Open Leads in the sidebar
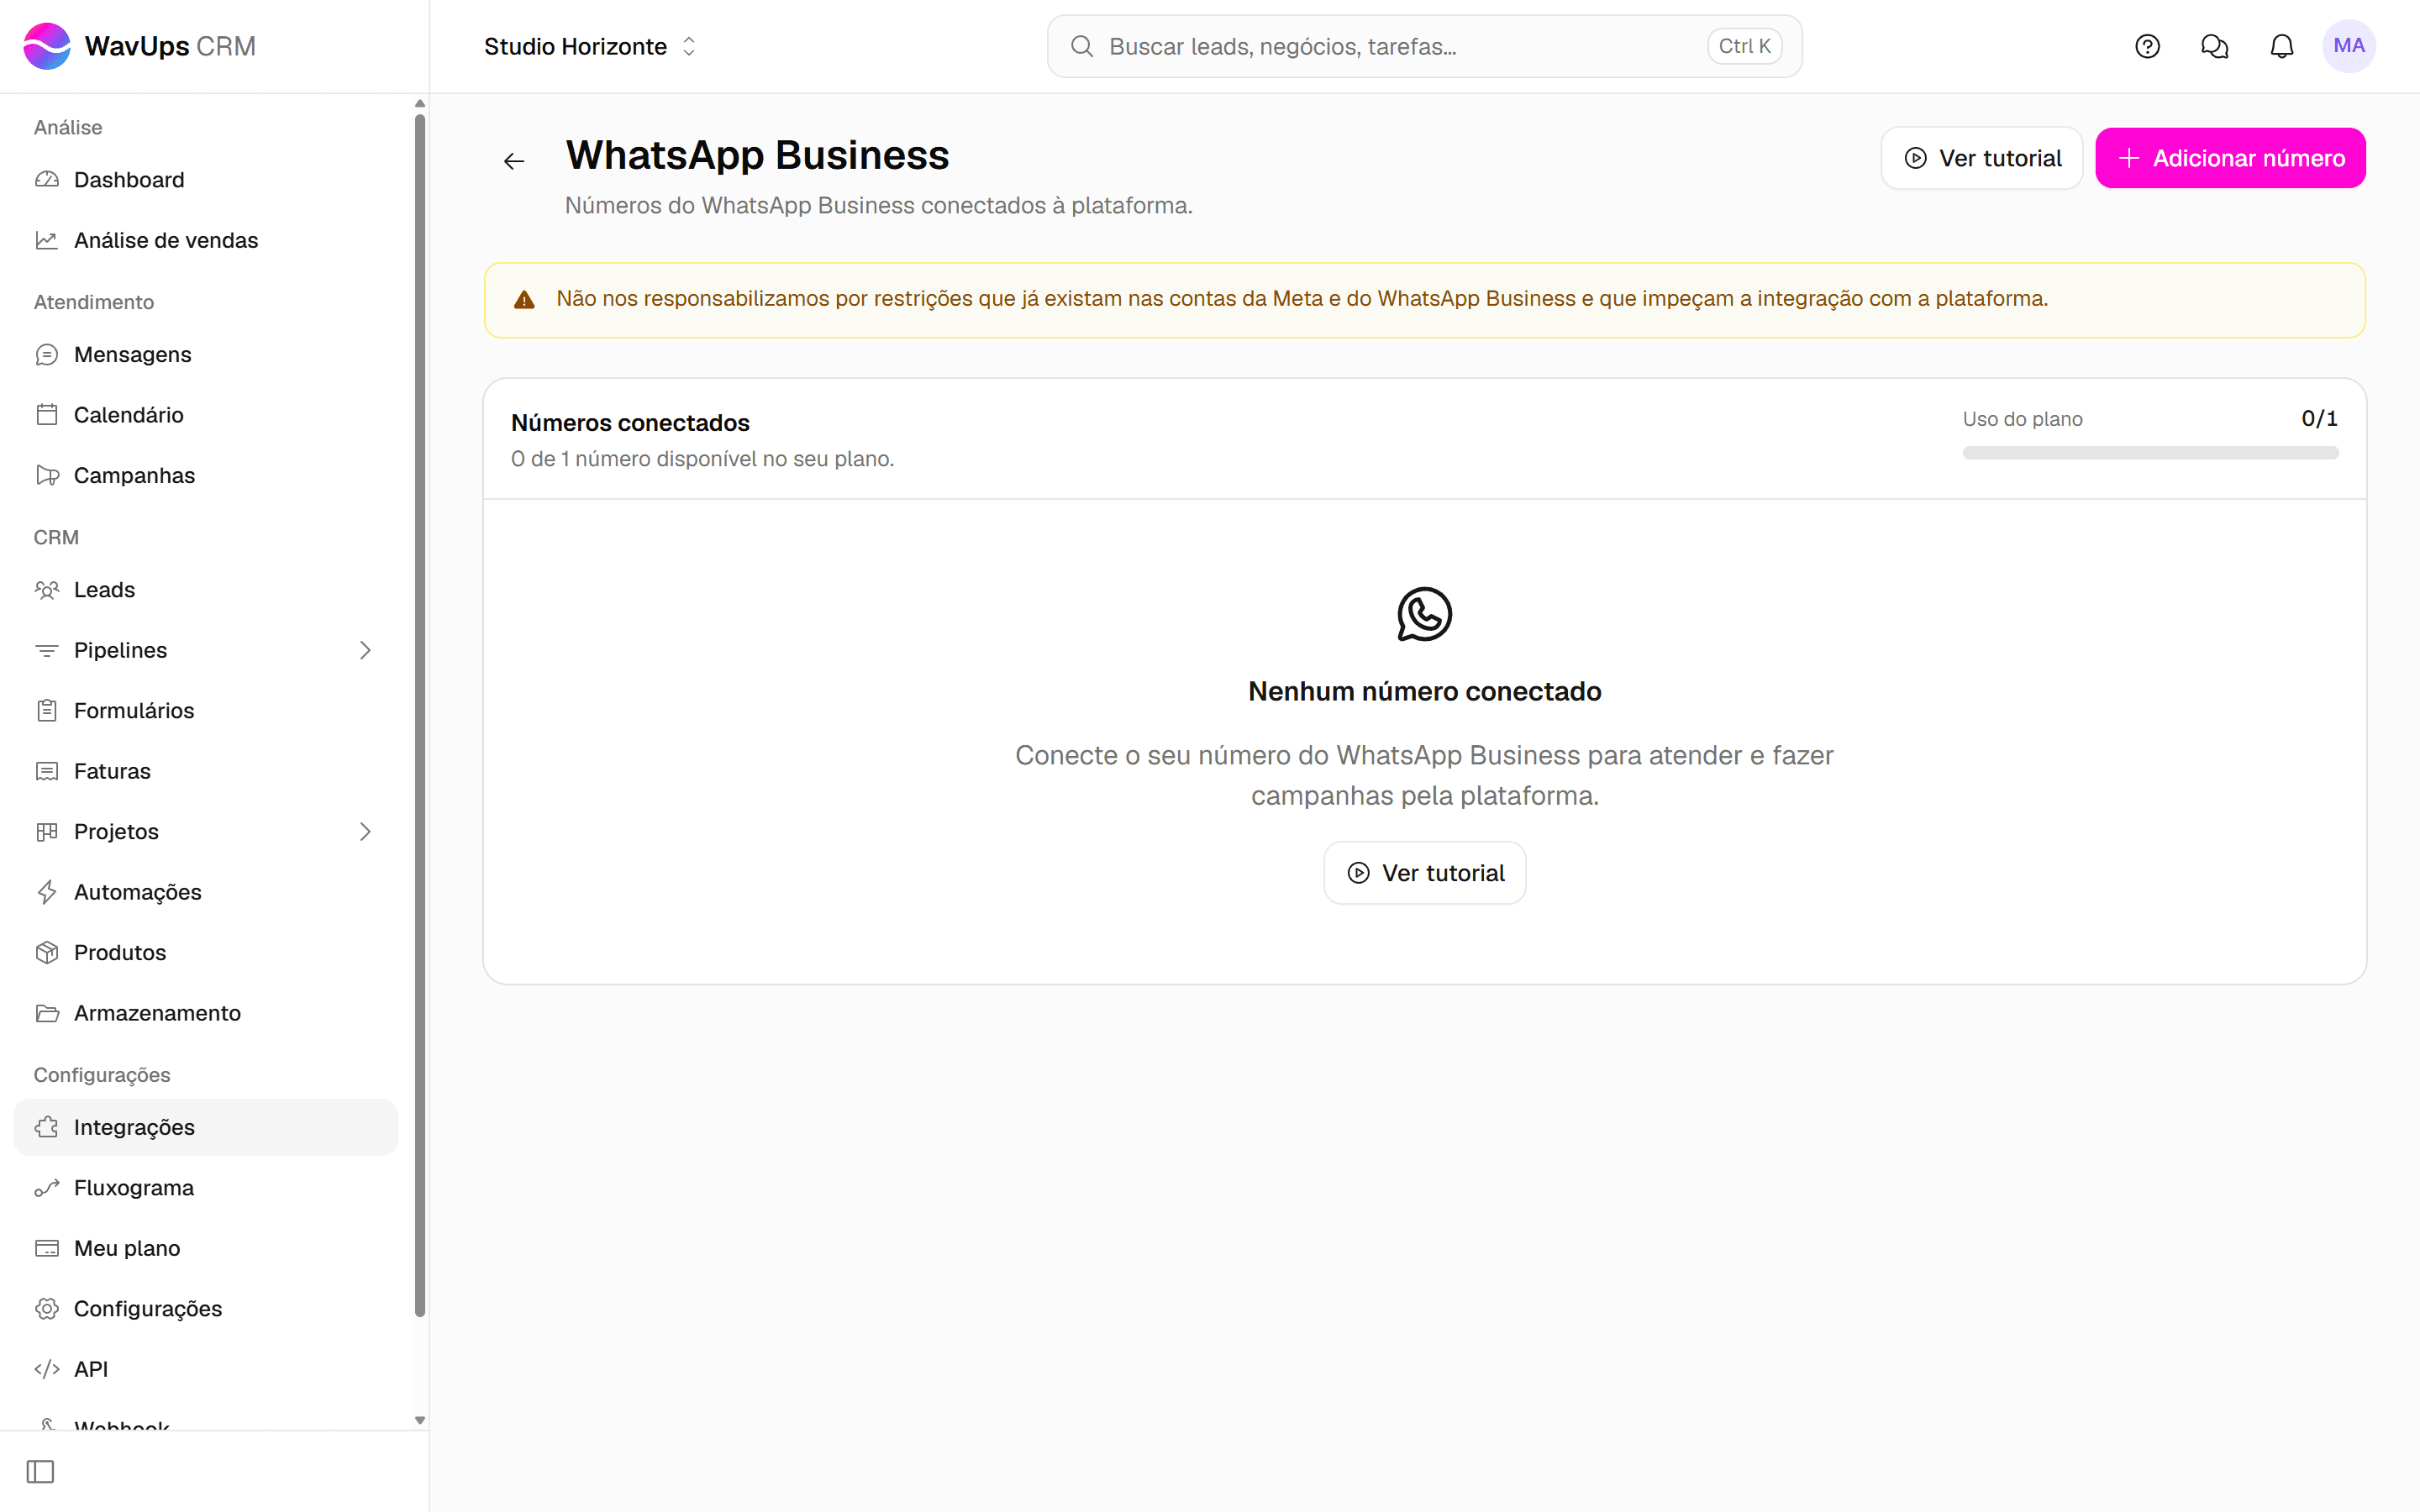 [x=205, y=590]
